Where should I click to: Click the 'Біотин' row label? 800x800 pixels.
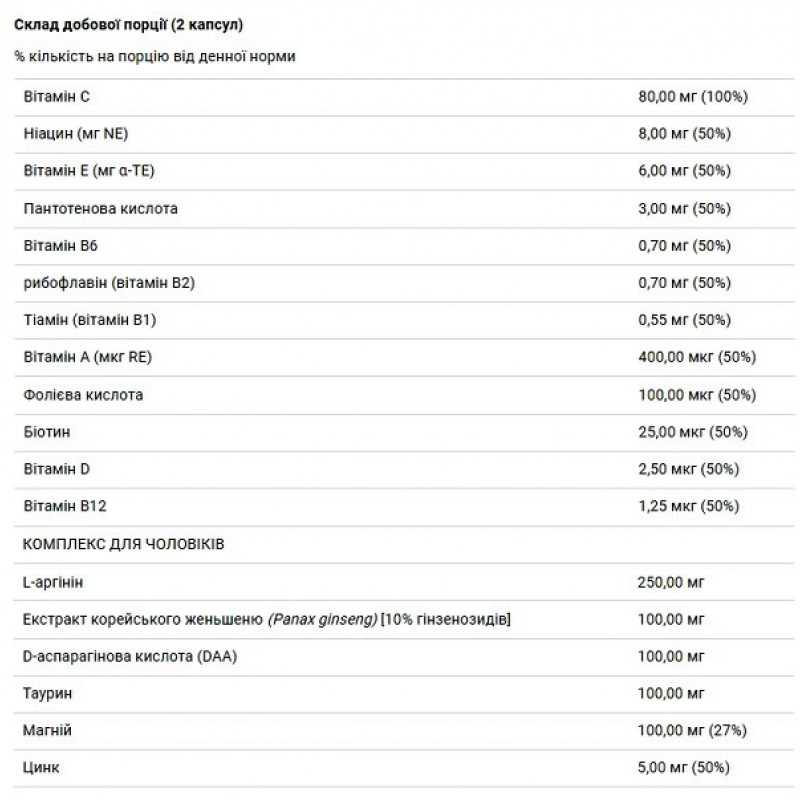click(x=46, y=432)
